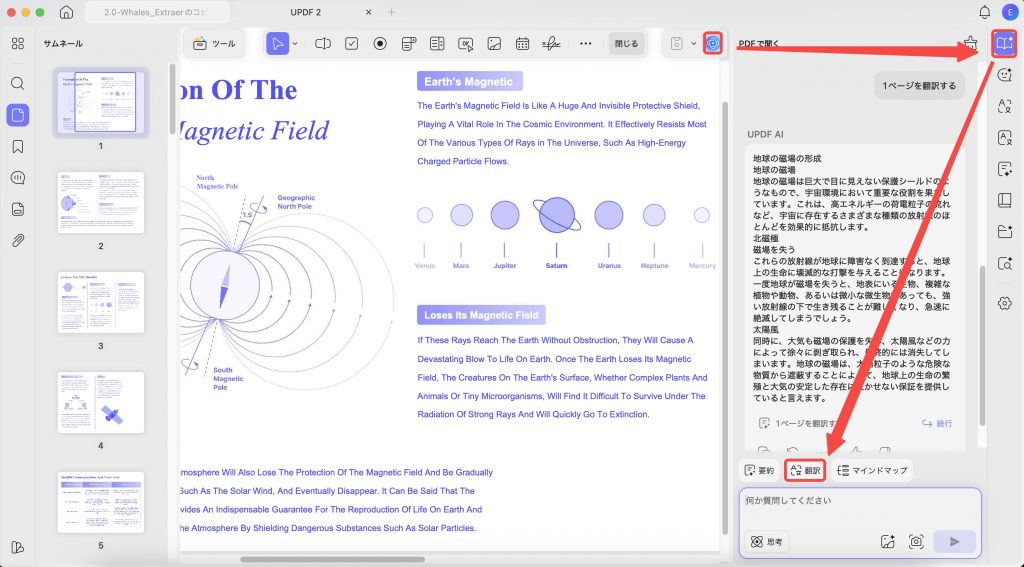Click the horizontal scrollbar below the document

332,559
